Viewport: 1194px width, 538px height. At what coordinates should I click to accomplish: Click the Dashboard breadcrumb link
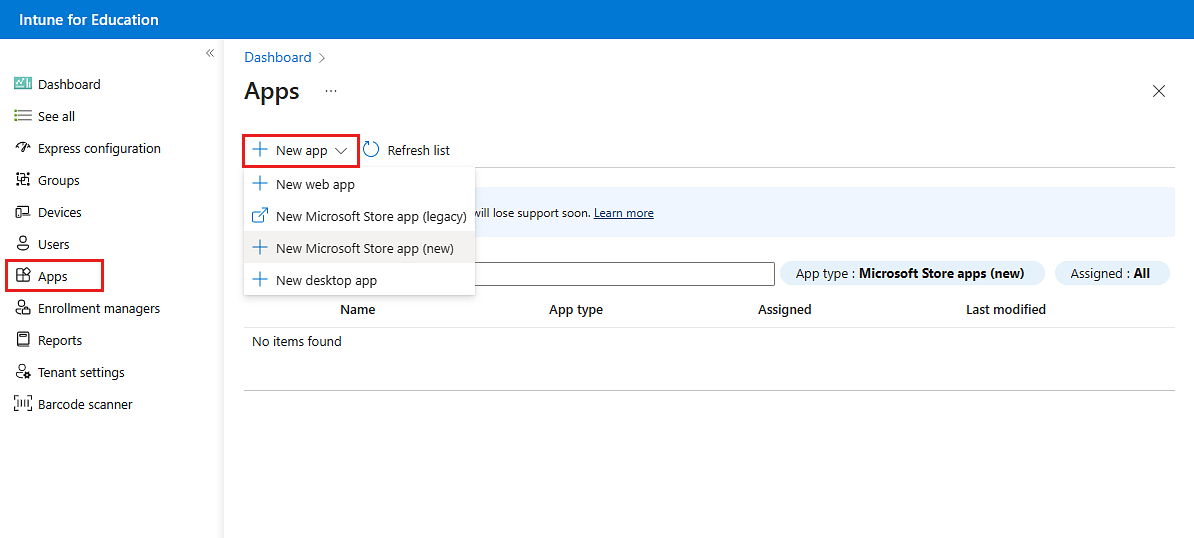pyautogui.click(x=278, y=57)
